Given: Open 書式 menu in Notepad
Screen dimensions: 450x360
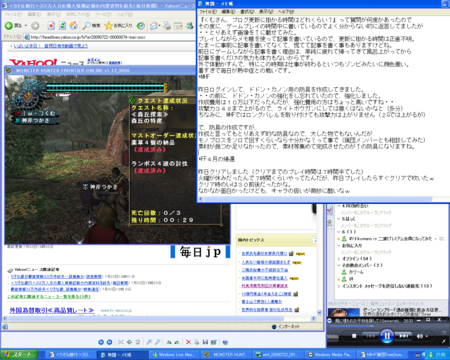Looking at the screenshot, I should point(247,12).
